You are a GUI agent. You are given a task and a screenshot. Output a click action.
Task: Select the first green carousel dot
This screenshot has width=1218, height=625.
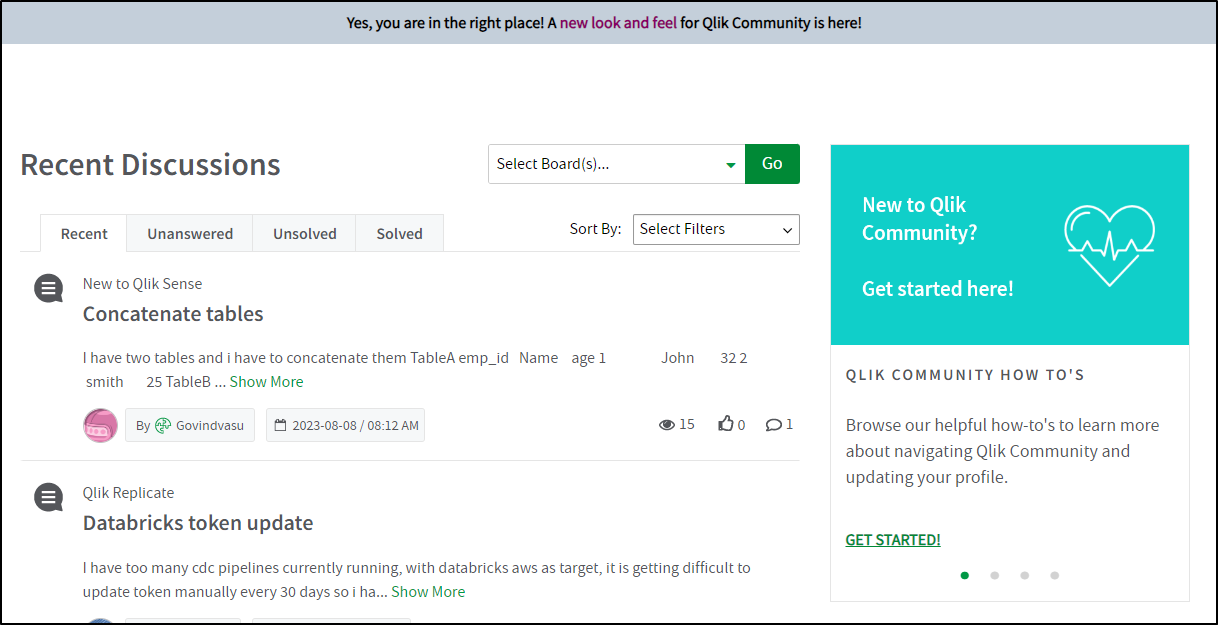(x=965, y=575)
